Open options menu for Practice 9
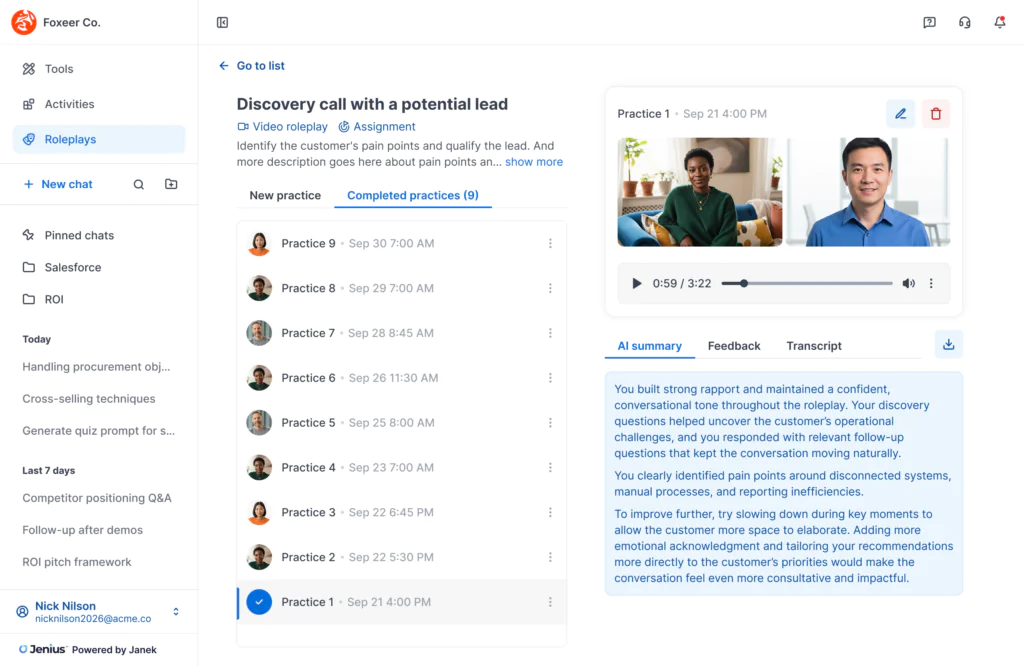This screenshot has width=1024, height=666. (x=550, y=243)
